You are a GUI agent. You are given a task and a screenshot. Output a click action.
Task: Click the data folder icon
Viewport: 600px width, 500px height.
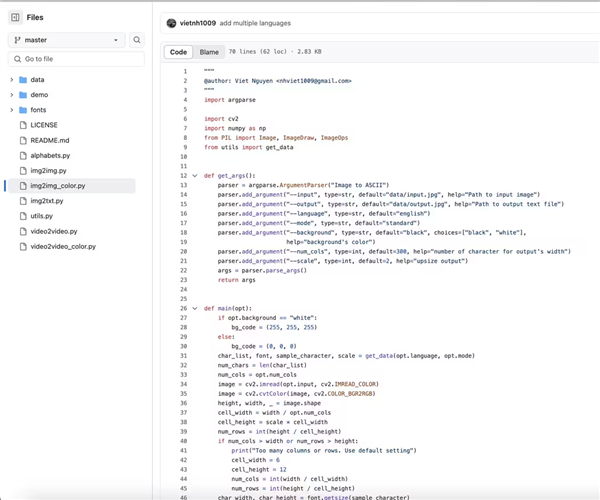[x=23, y=80]
